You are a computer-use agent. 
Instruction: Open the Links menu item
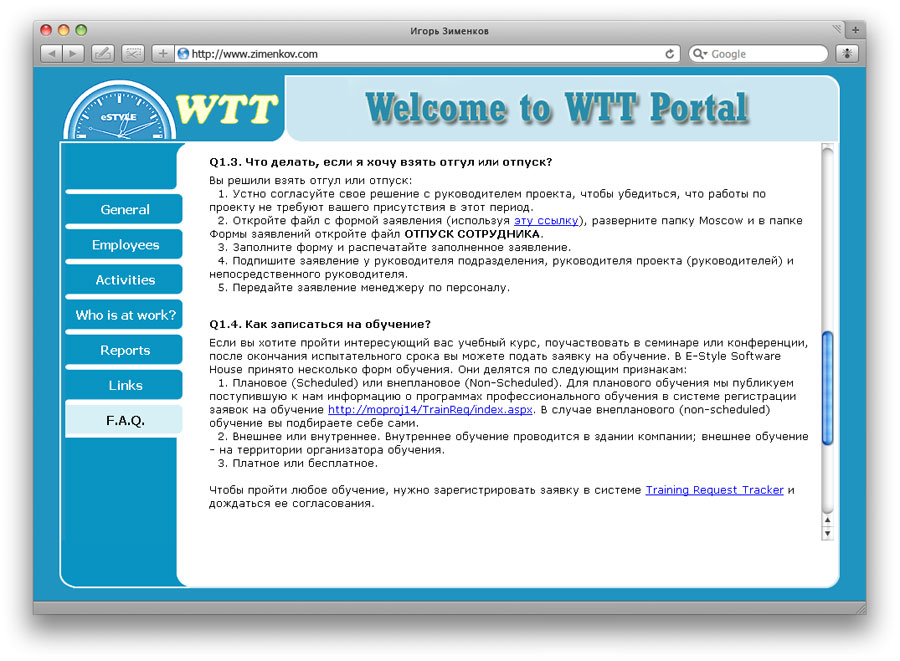coord(125,385)
